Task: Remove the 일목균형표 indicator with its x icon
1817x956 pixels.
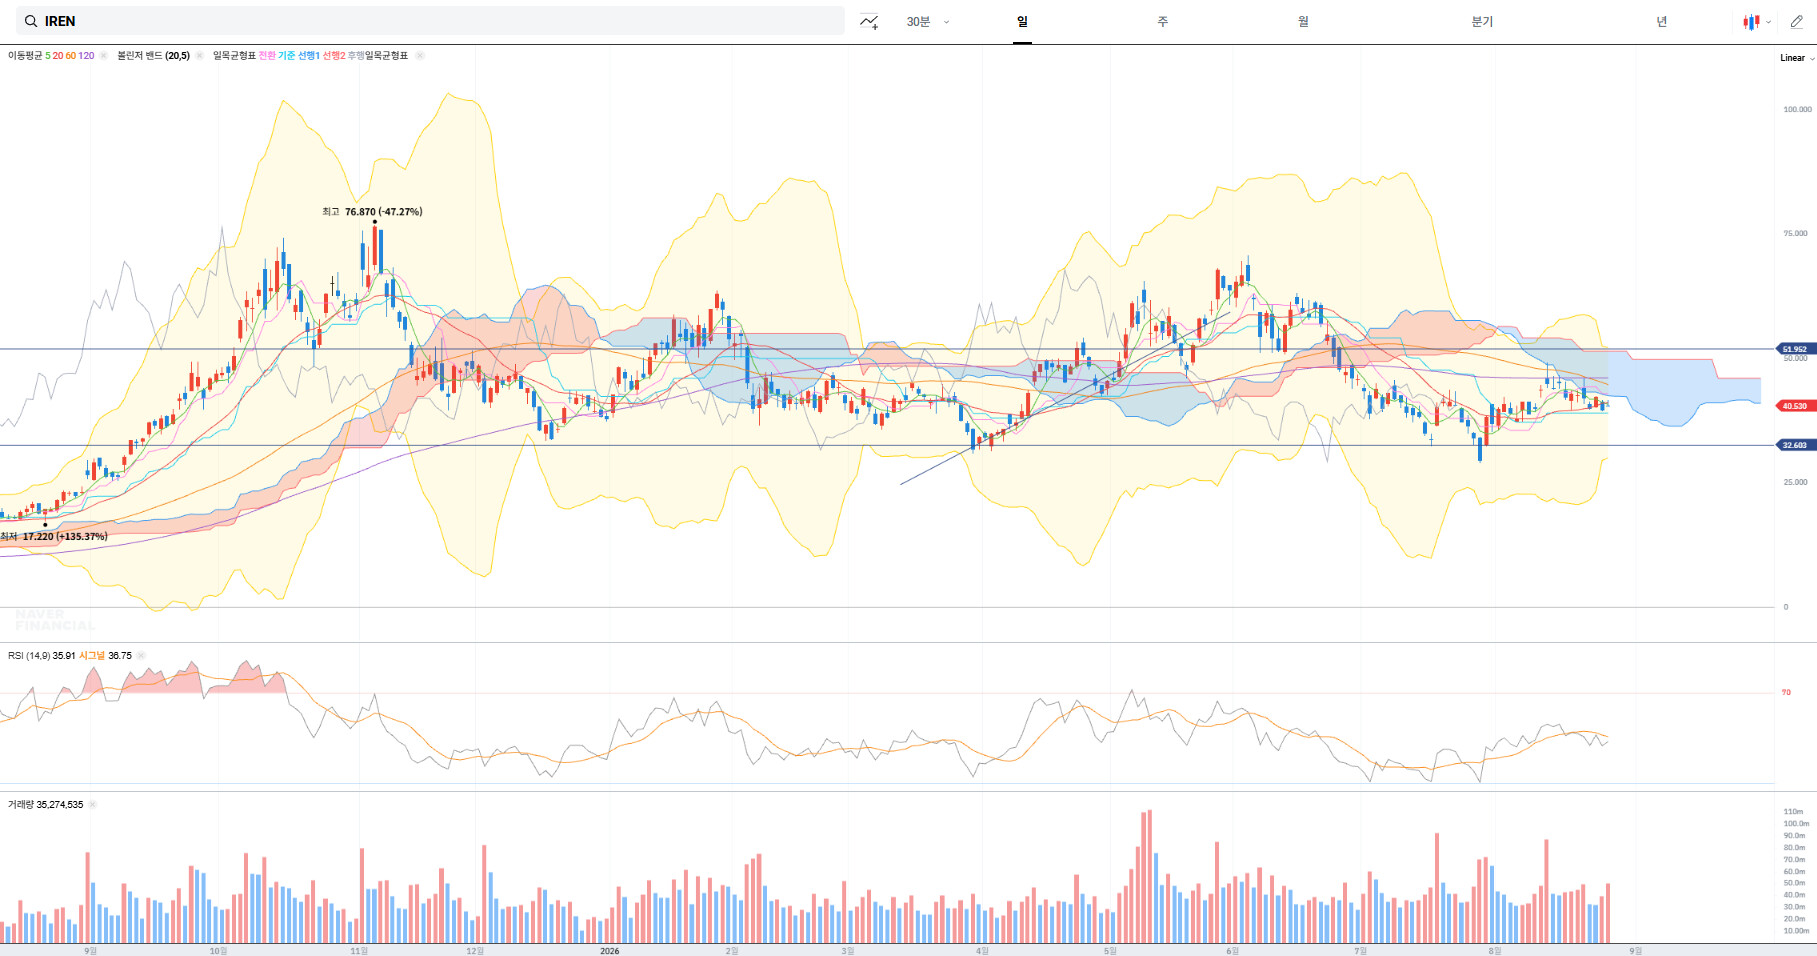Action: (x=420, y=56)
